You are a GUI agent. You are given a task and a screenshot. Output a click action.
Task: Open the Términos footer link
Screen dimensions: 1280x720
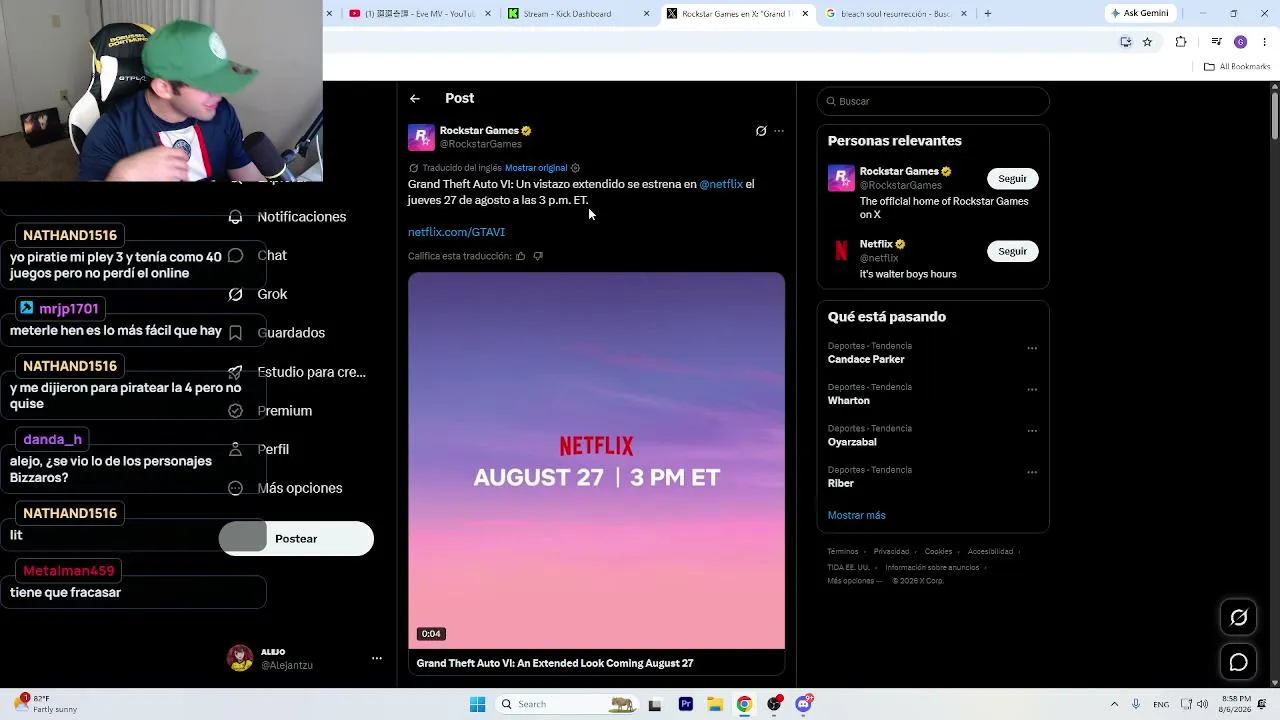click(x=842, y=552)
